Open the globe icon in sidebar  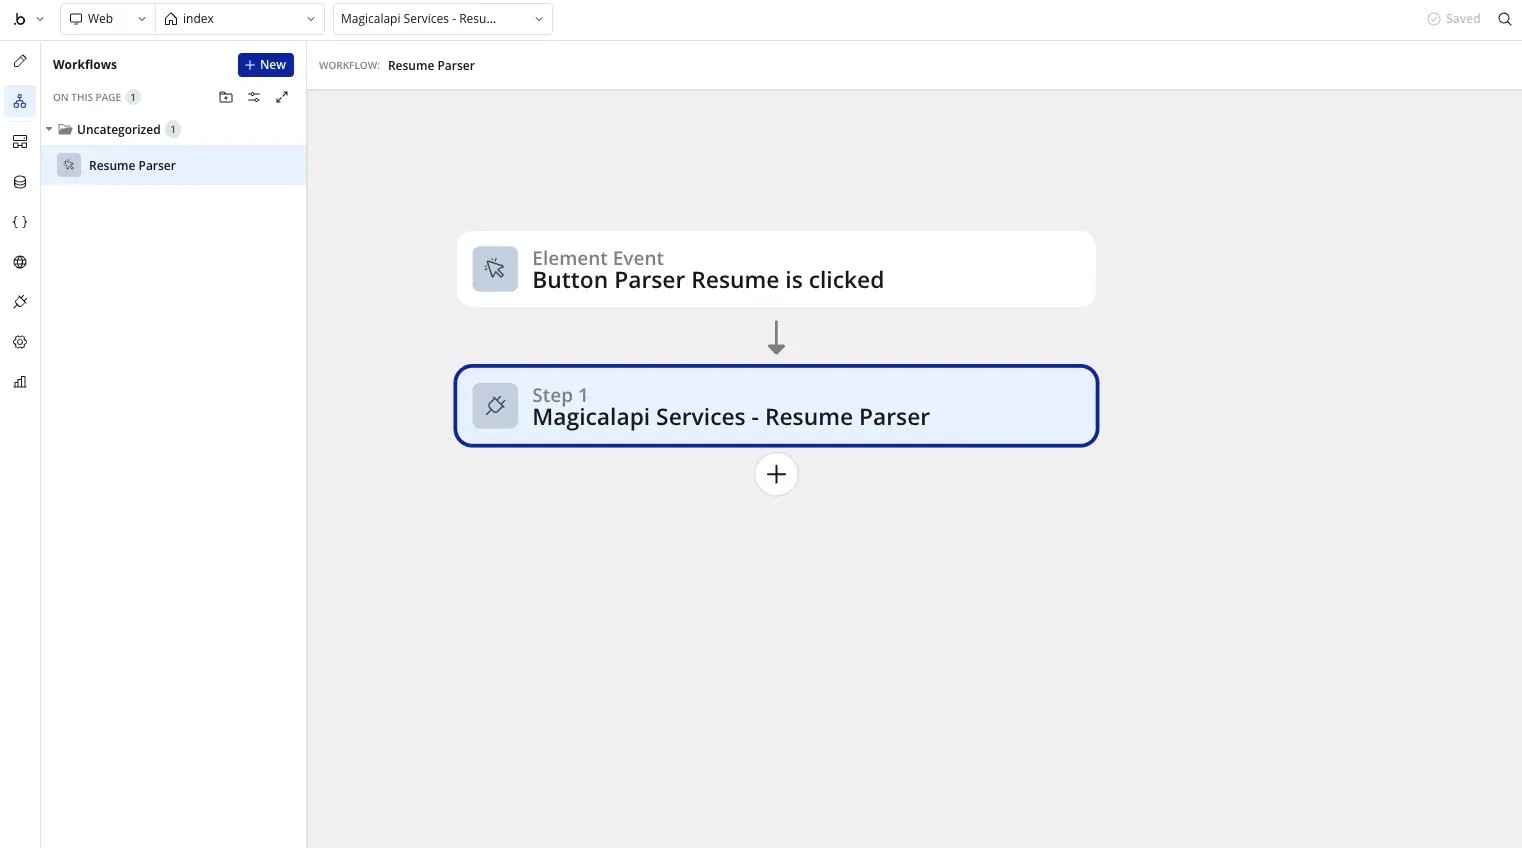click(20, 262)
